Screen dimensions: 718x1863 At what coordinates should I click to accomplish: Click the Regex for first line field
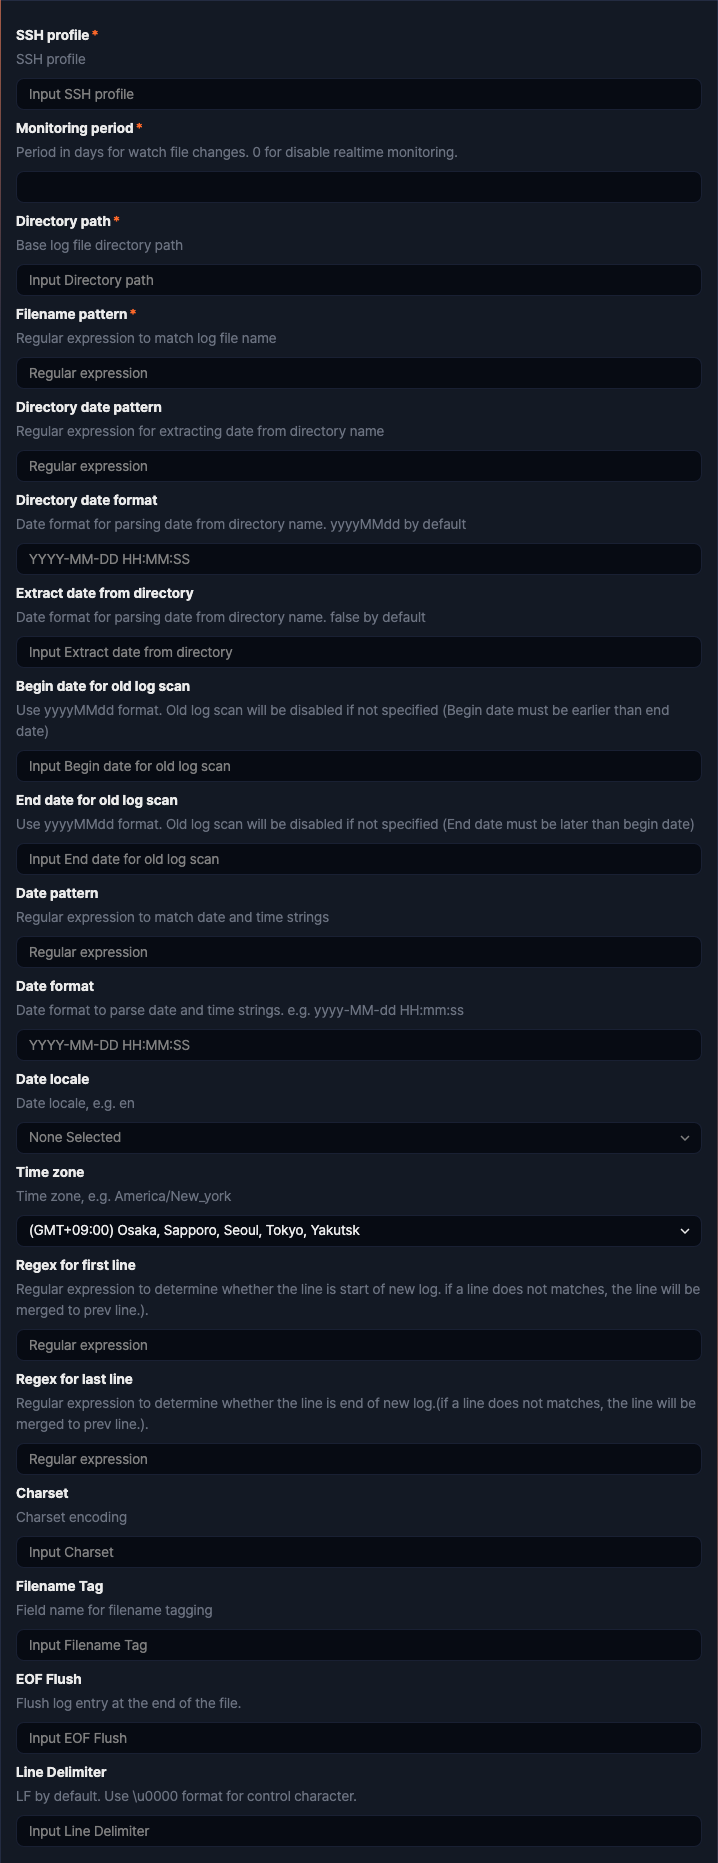point(359,1345)
